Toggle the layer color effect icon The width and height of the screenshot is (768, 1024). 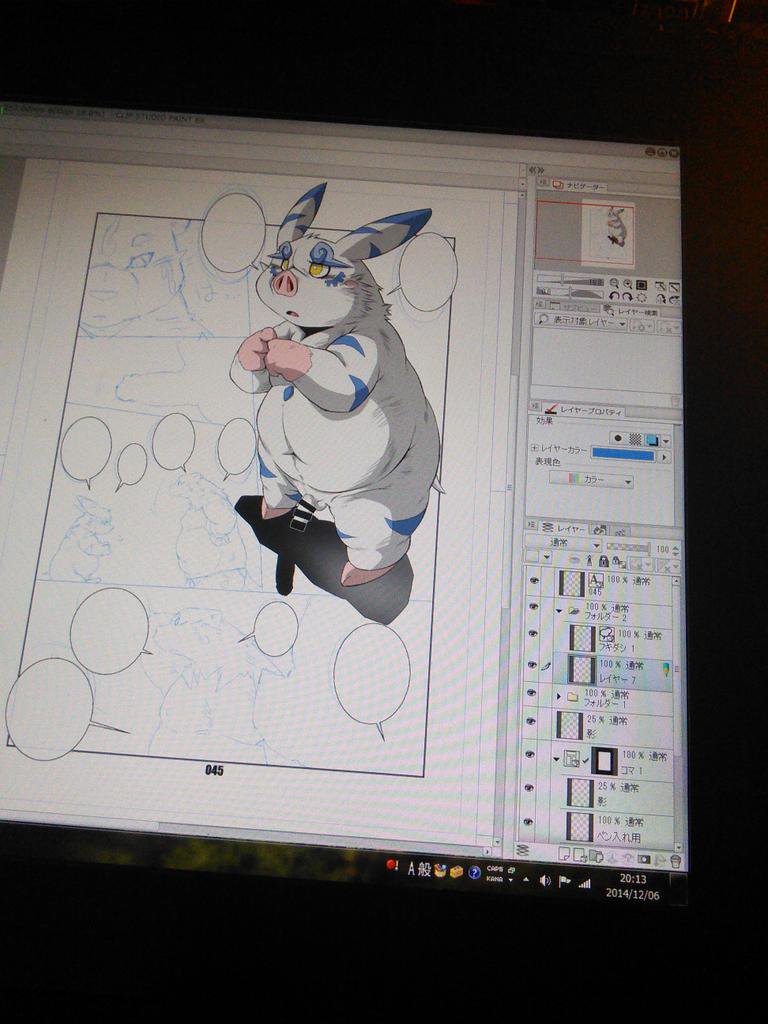651,440
